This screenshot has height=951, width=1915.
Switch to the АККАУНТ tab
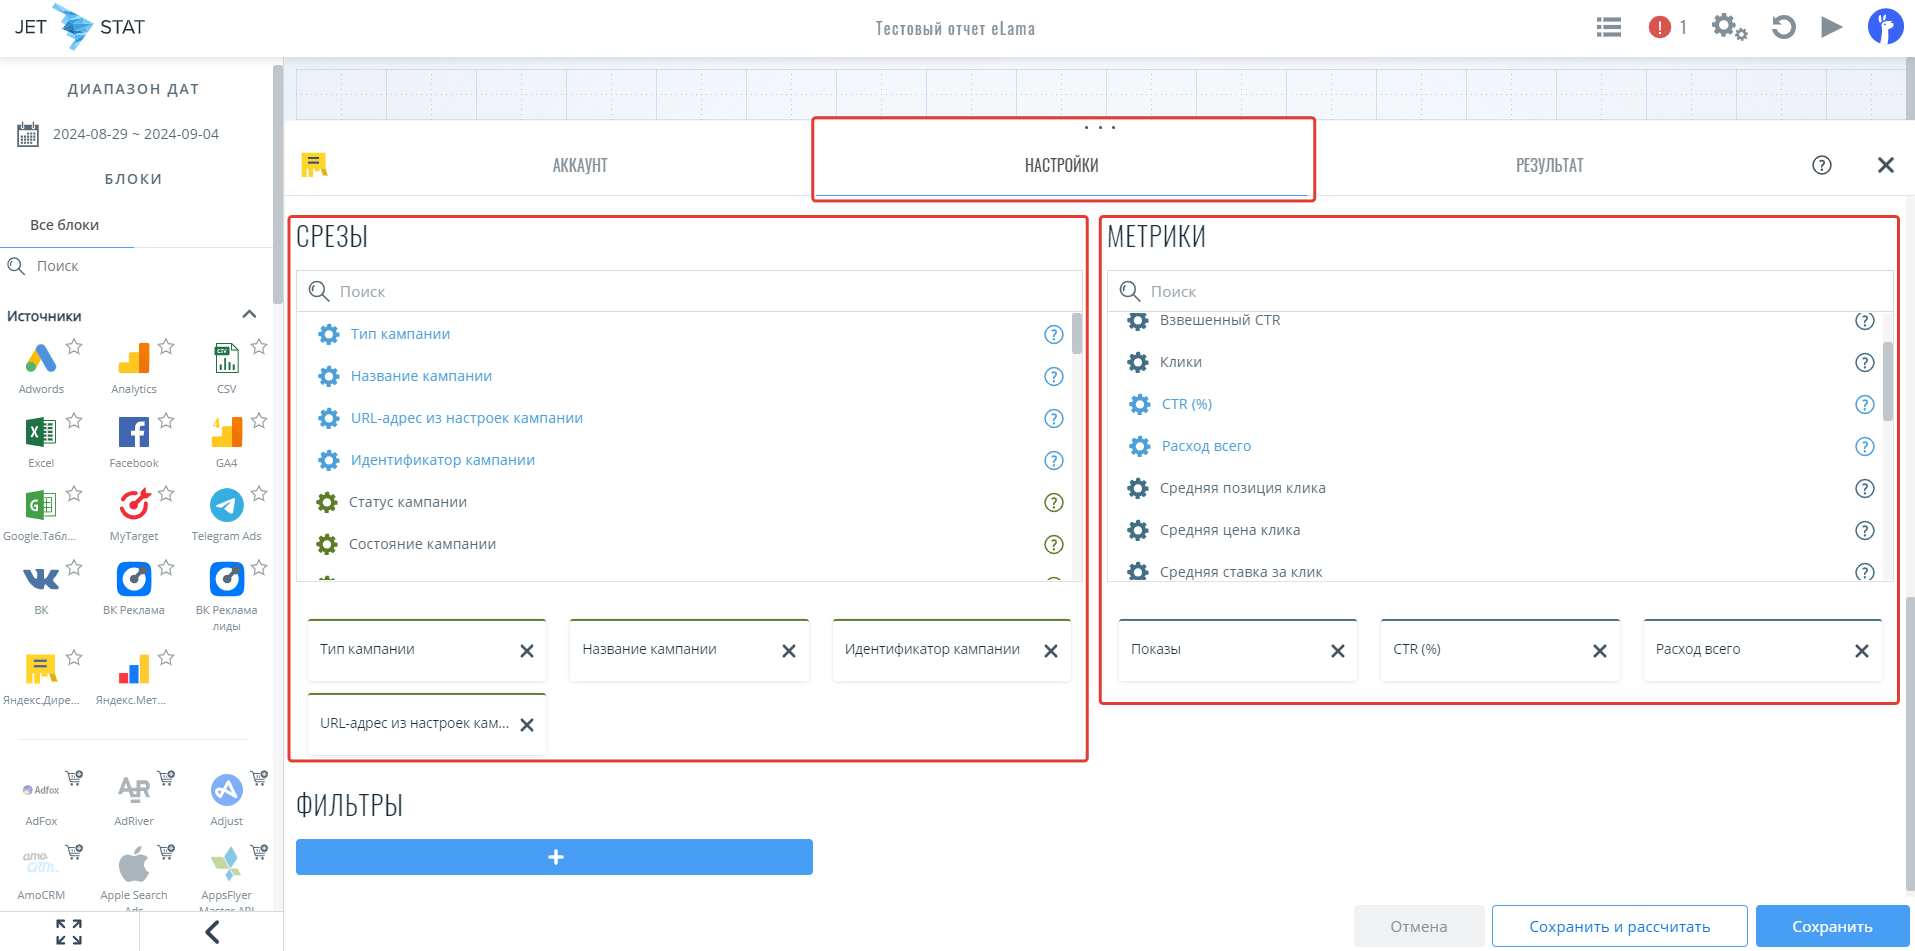580,165
